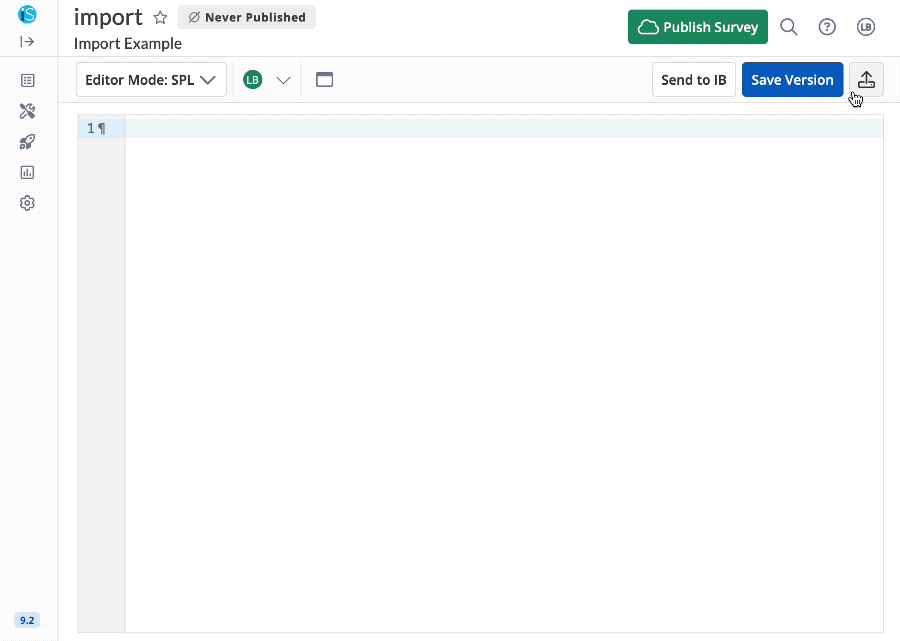Click the search magnifier icon
This screenshot has height=641, width=900.
pyautogui.click(x=788, y=27)
